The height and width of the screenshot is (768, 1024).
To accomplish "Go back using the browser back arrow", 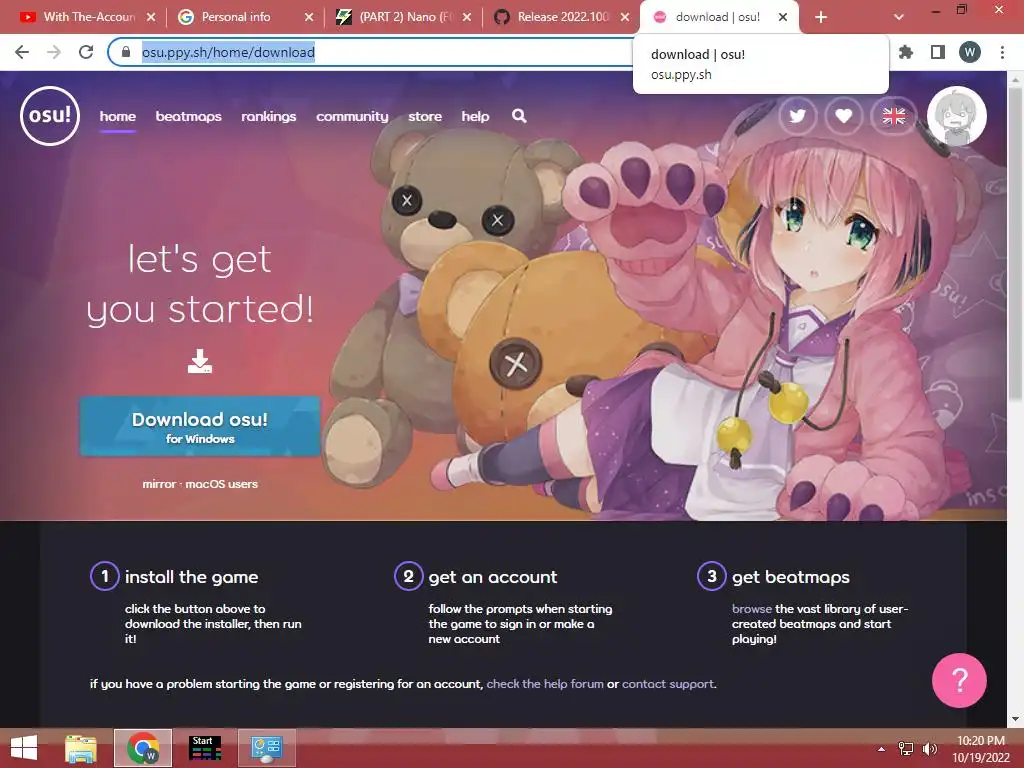I will click(22, 52).
